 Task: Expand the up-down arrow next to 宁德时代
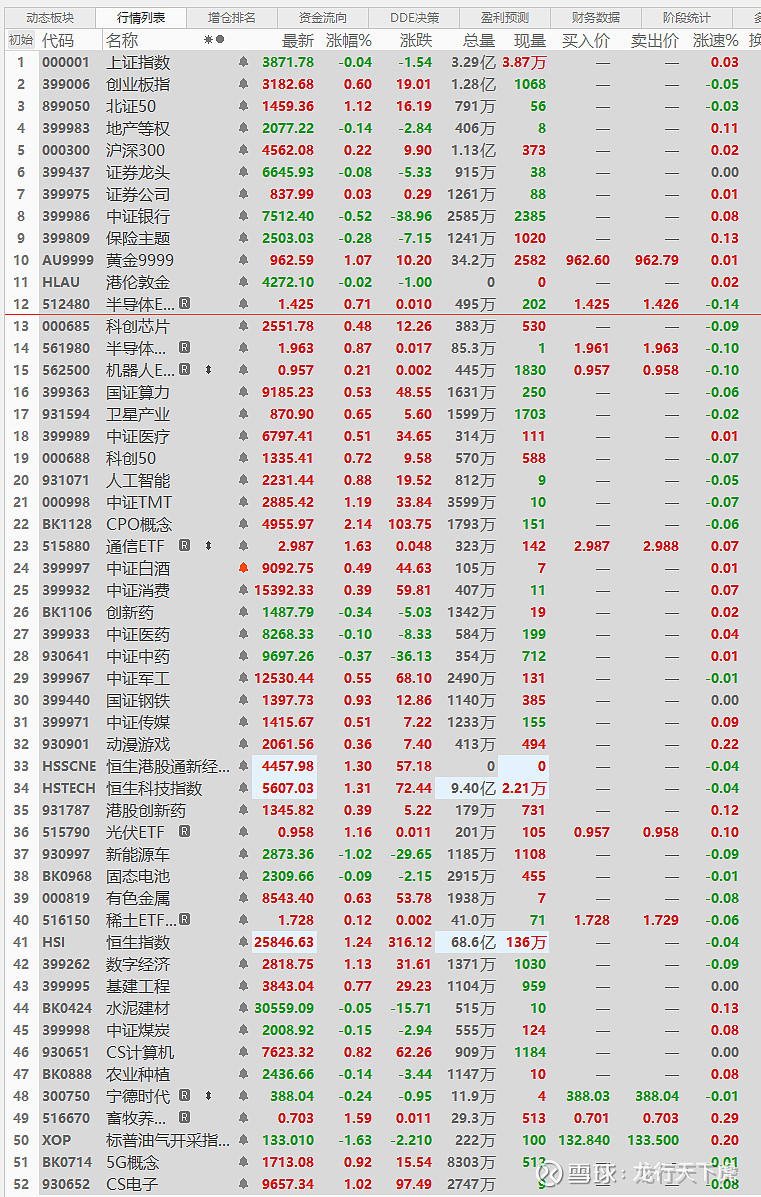[x=208, y=1096]
